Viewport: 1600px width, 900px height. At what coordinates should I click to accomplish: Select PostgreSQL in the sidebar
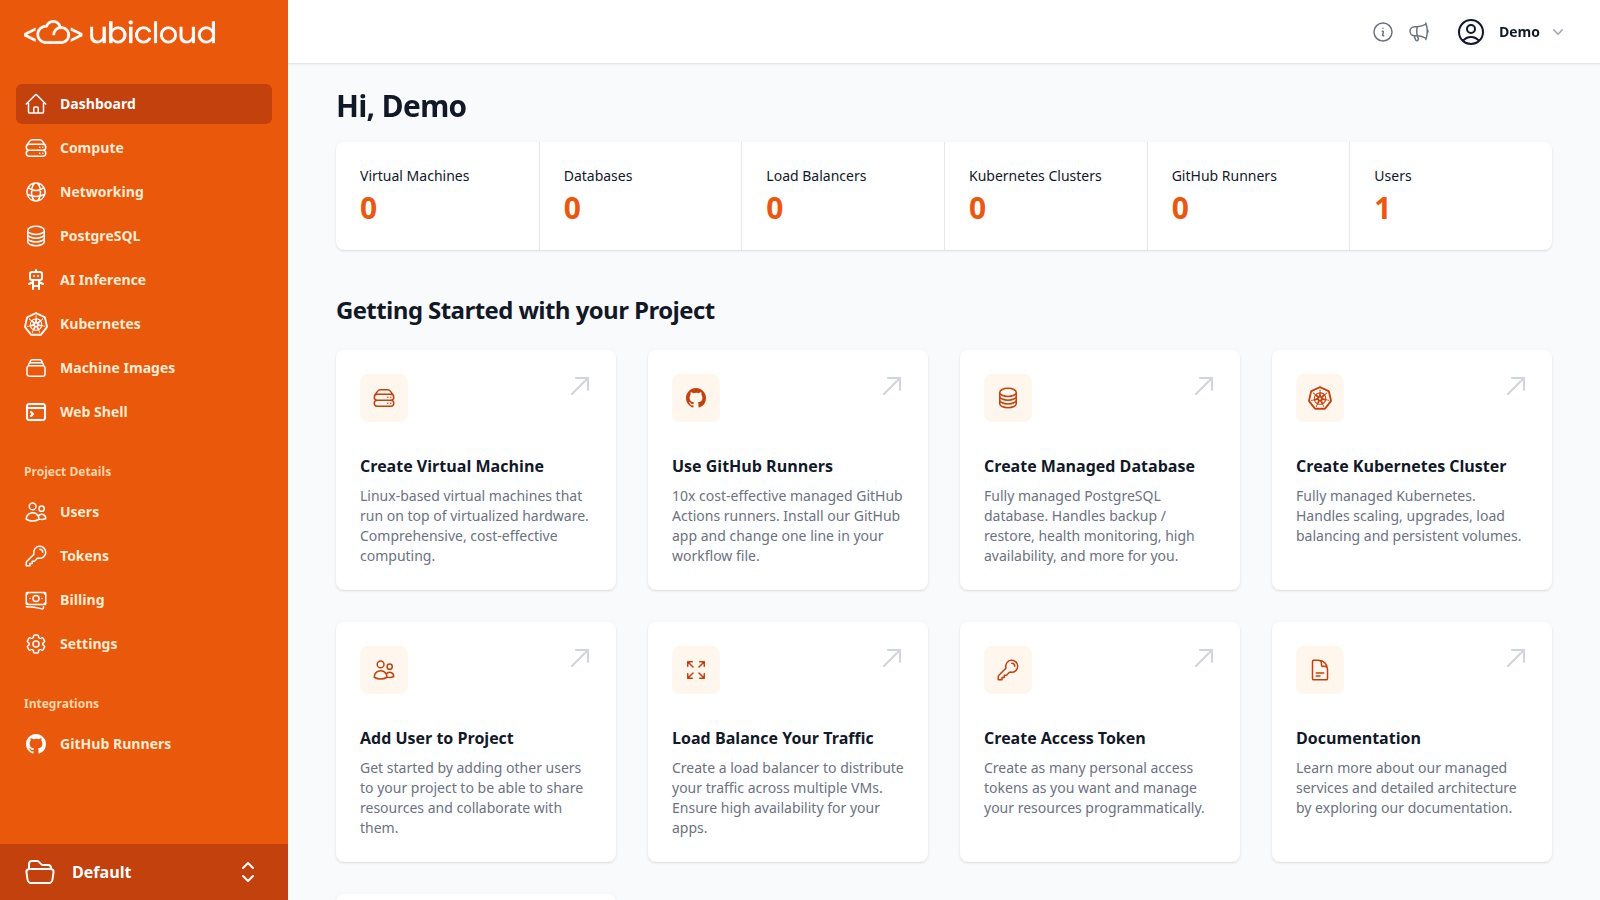tap(144, 236)
